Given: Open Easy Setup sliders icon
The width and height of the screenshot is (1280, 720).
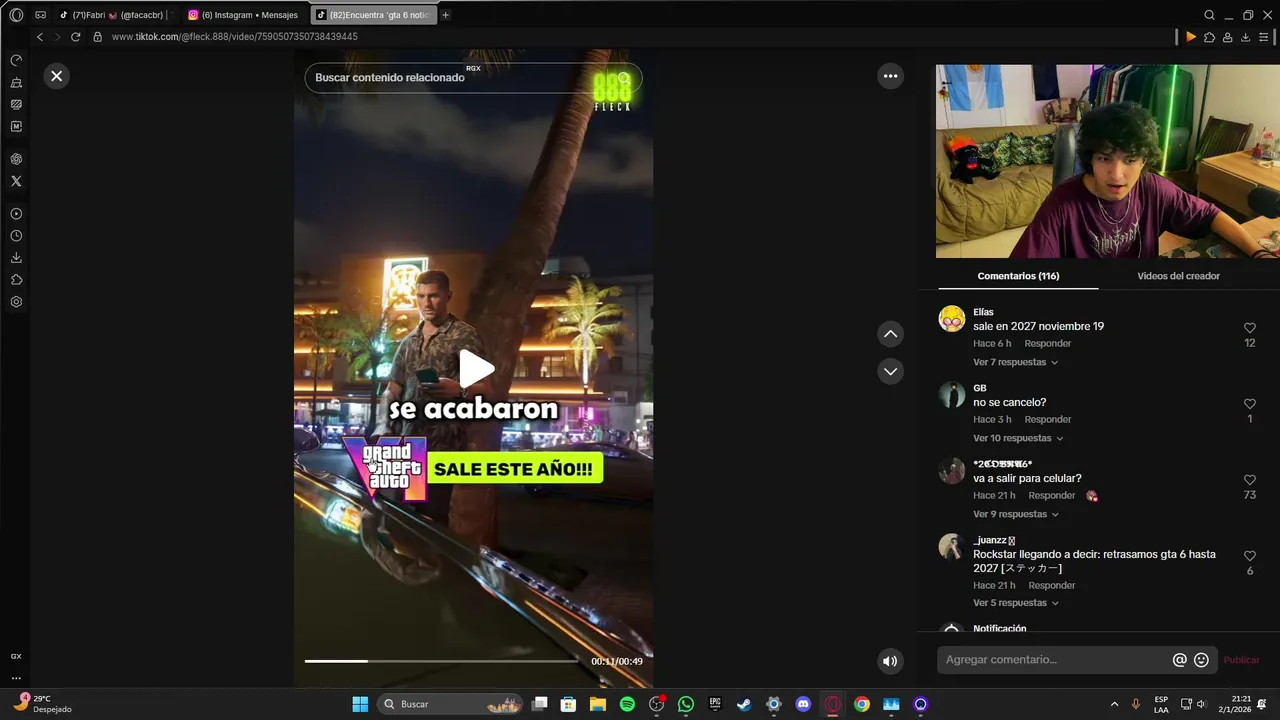Looking at the screenshot, I should pos(1264,37).
